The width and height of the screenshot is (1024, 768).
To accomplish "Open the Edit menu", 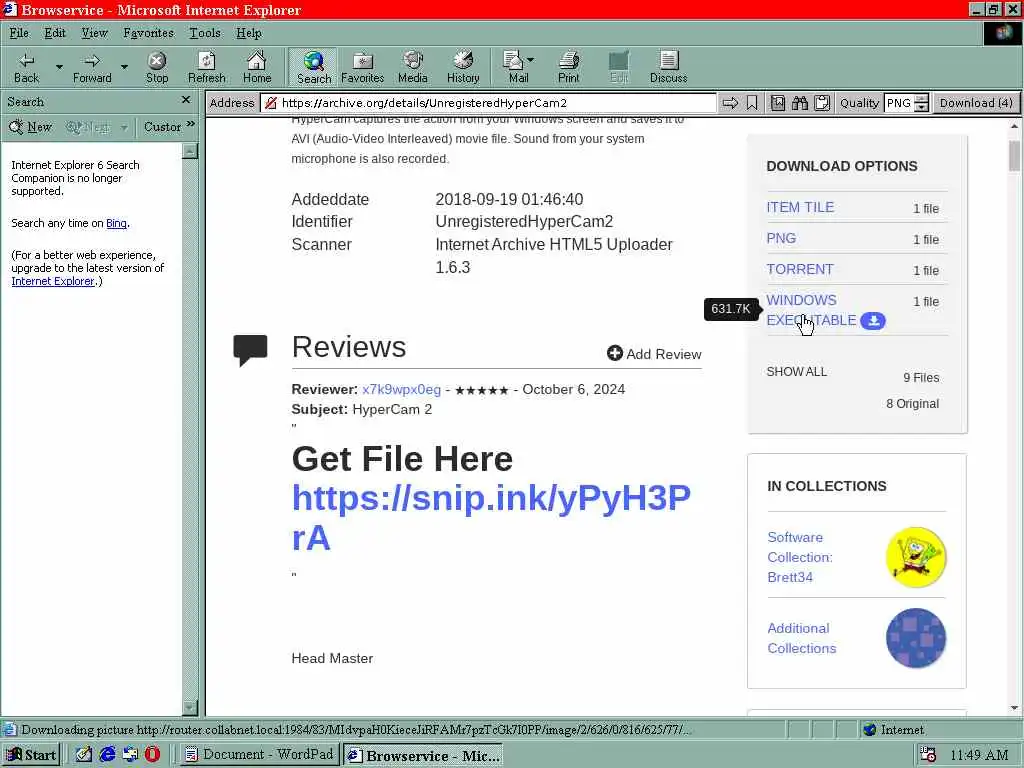I will [x=55, y=33].
